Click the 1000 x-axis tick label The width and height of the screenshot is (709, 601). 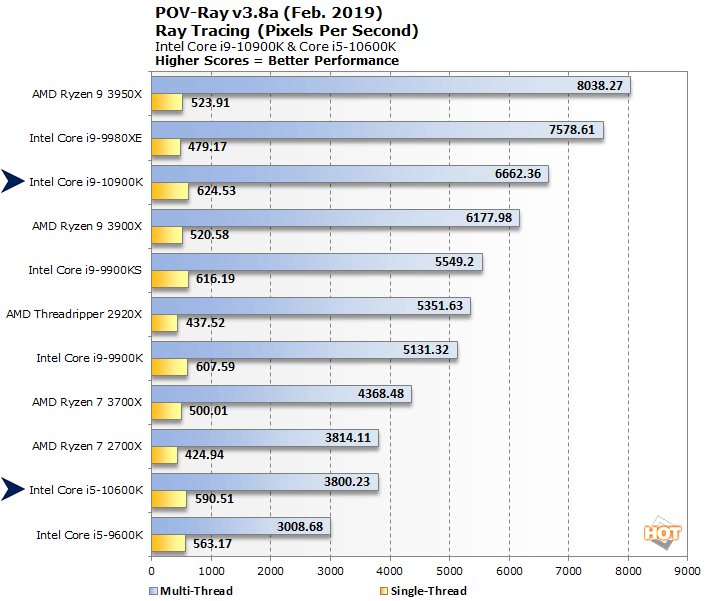[211, 571]
